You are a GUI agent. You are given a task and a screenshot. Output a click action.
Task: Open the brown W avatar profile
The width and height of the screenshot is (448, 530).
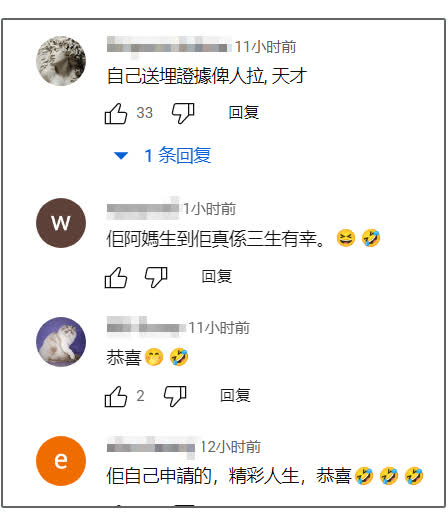point(61,223)
